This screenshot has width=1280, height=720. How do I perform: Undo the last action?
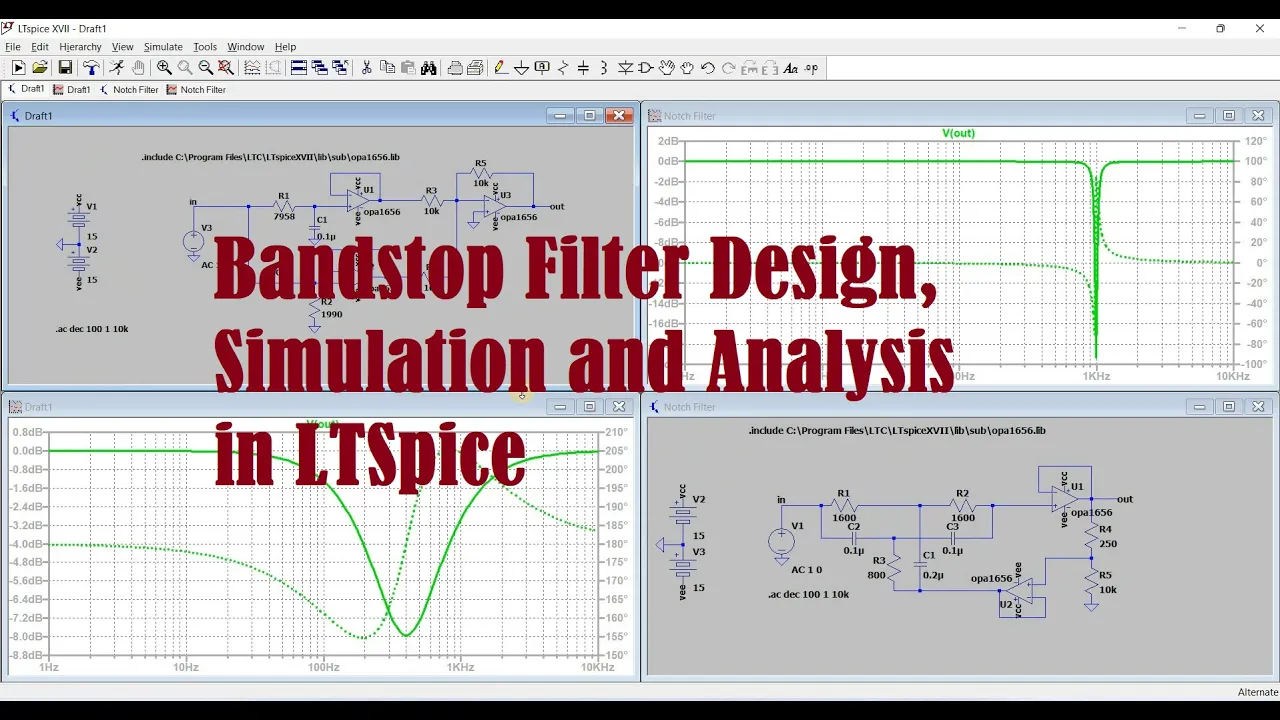[708, 68]
